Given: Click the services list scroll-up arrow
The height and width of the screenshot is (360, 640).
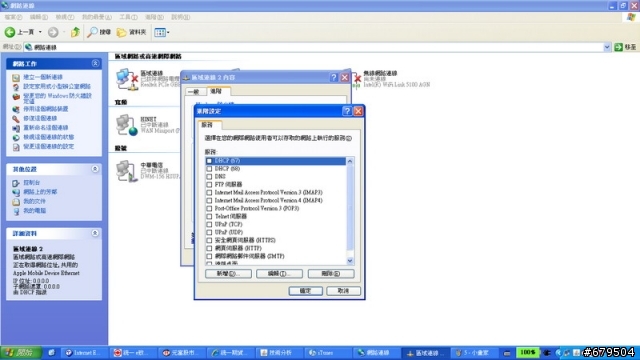Looking at the screenshot, I should click(x=350, y=161).
